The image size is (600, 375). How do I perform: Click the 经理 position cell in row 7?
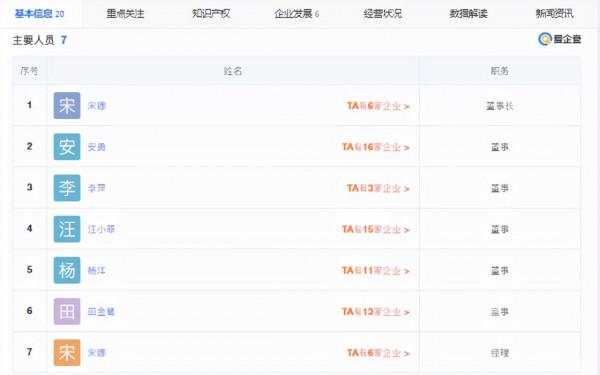(x=500, y=353)
